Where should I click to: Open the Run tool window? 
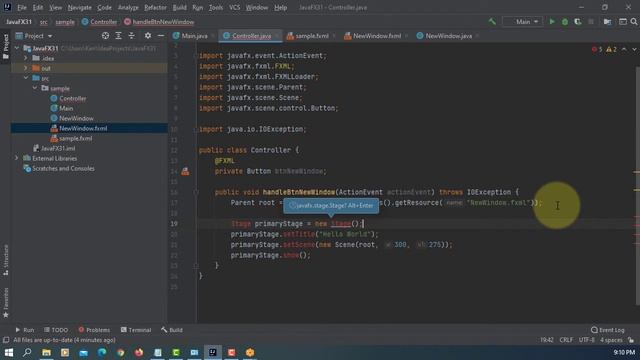coord(24,330)
